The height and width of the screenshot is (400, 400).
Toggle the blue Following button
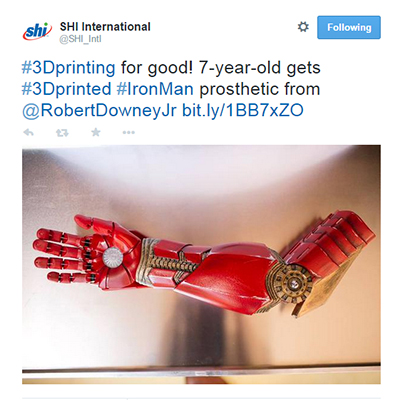click(x=349, y=27)
